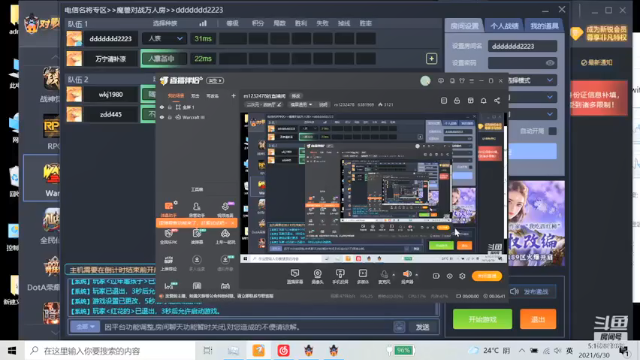Click the microphone icon in bottom toolbar
This screenshot has width=640, height=360.
[384, 276]
